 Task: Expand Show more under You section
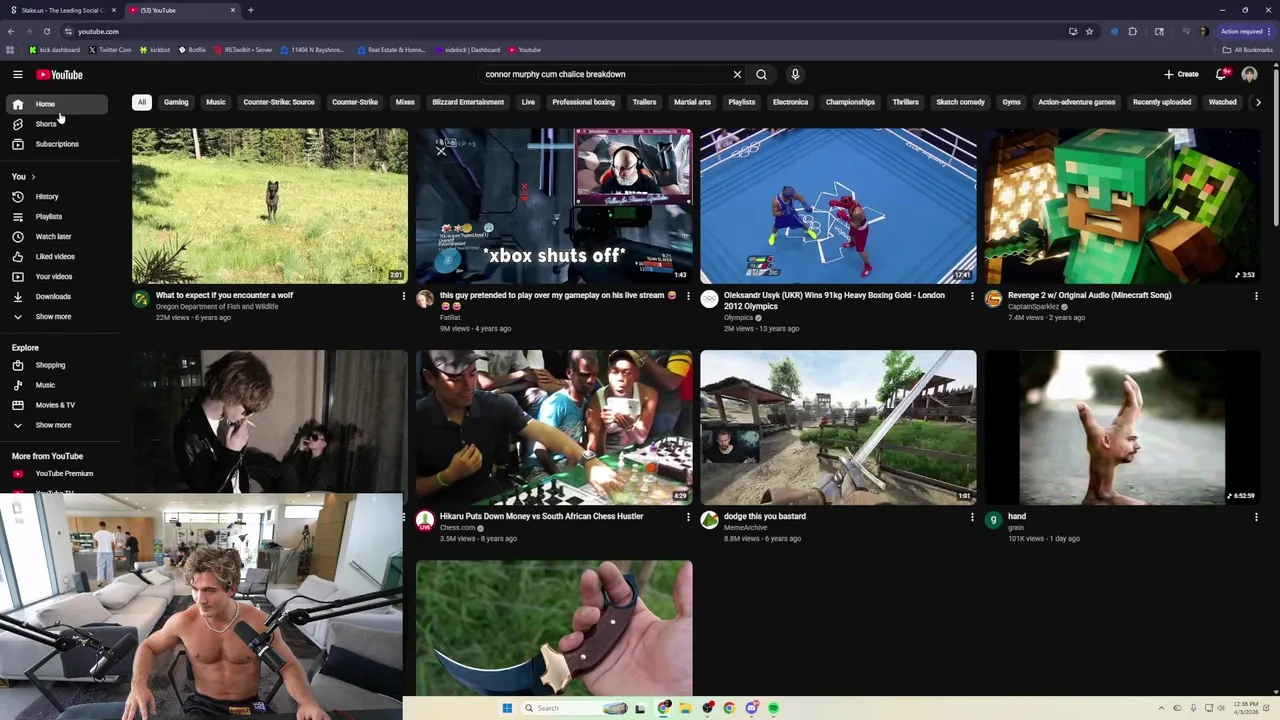point(53,316)
